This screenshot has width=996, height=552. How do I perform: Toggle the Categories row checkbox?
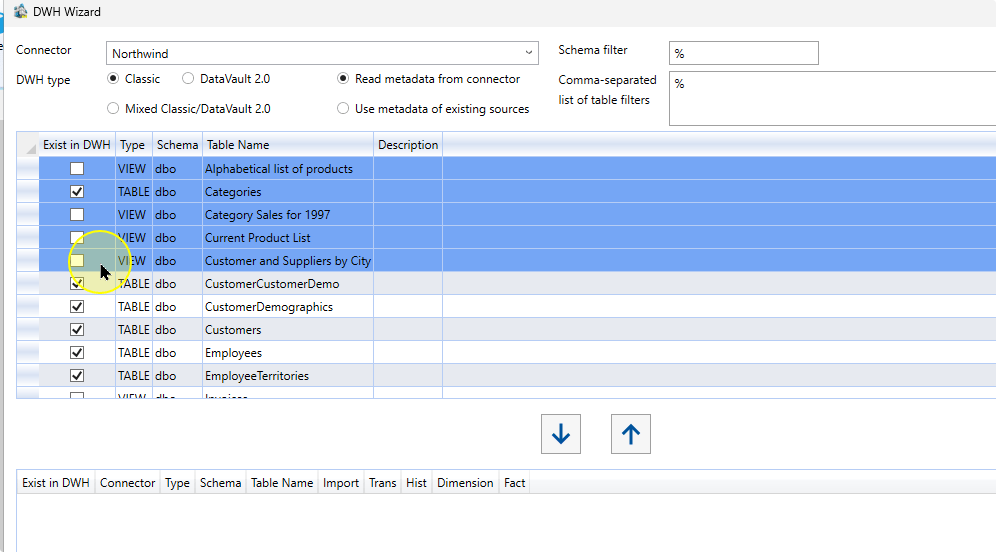(77, 191)
